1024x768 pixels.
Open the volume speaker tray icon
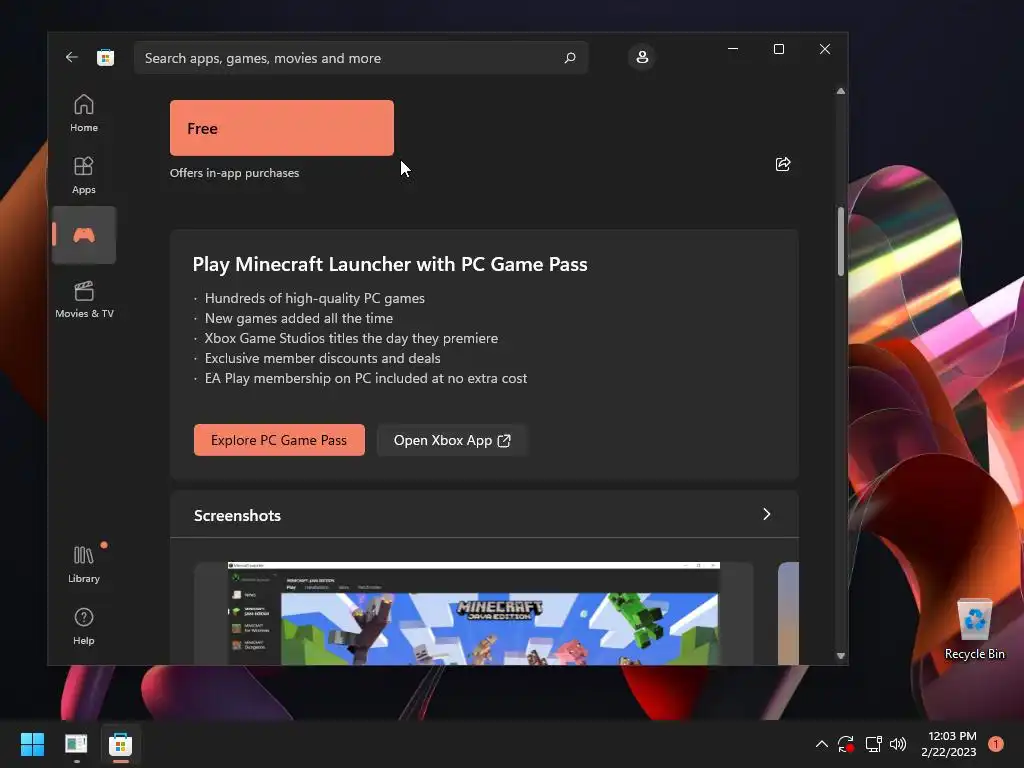coord(898,744)
